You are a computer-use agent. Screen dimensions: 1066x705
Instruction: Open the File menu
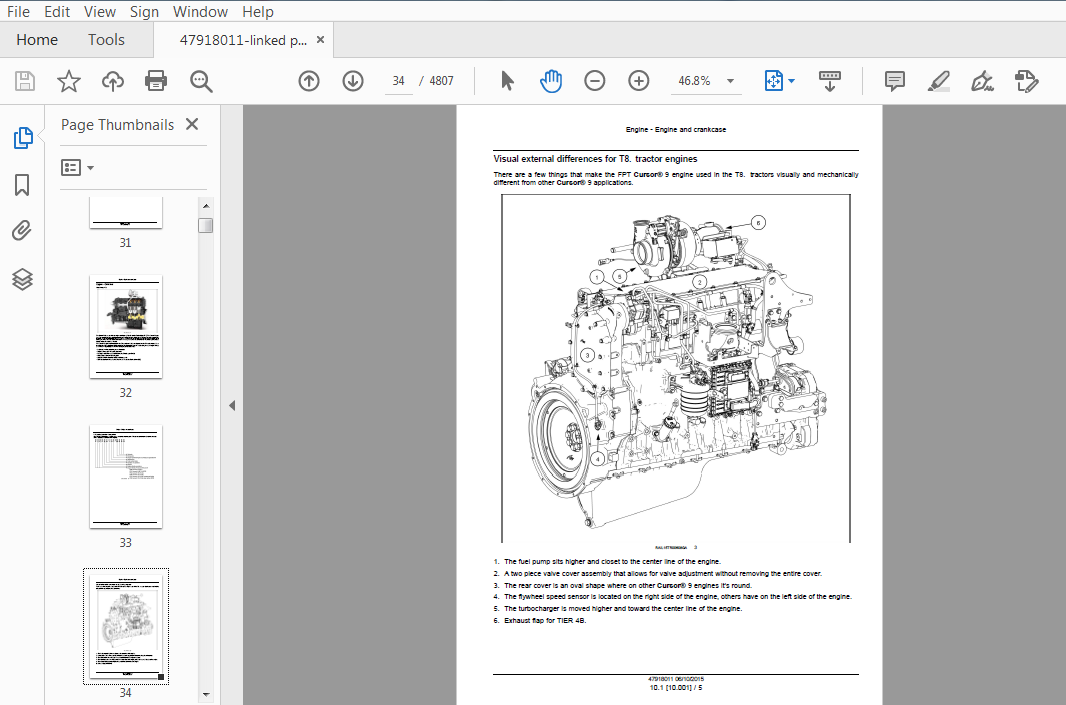pos(18,12)
